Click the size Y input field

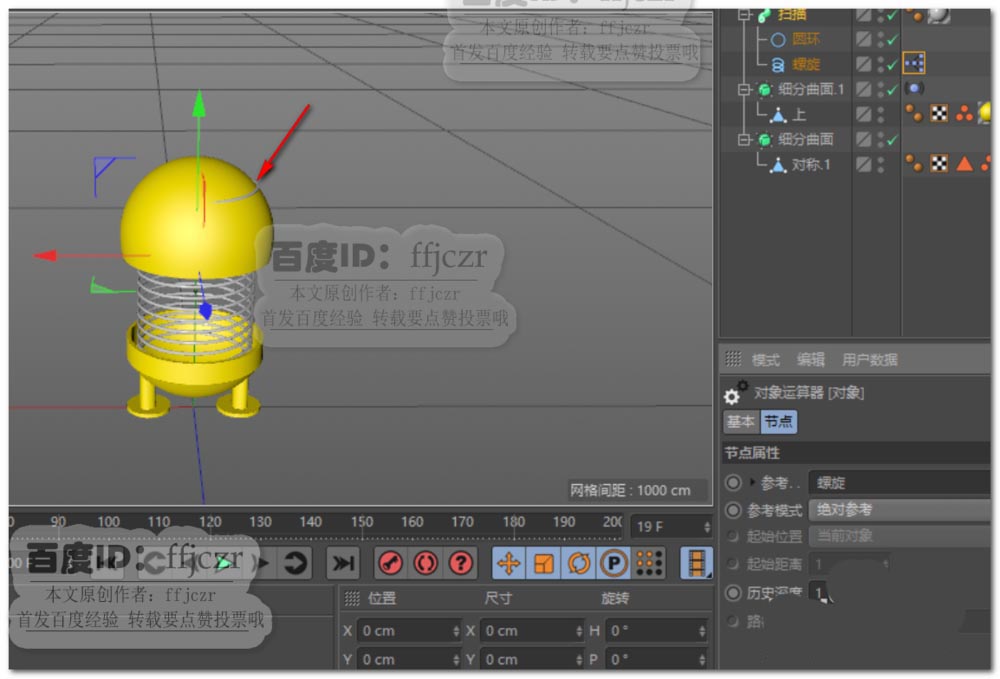(x=532, y=660)
